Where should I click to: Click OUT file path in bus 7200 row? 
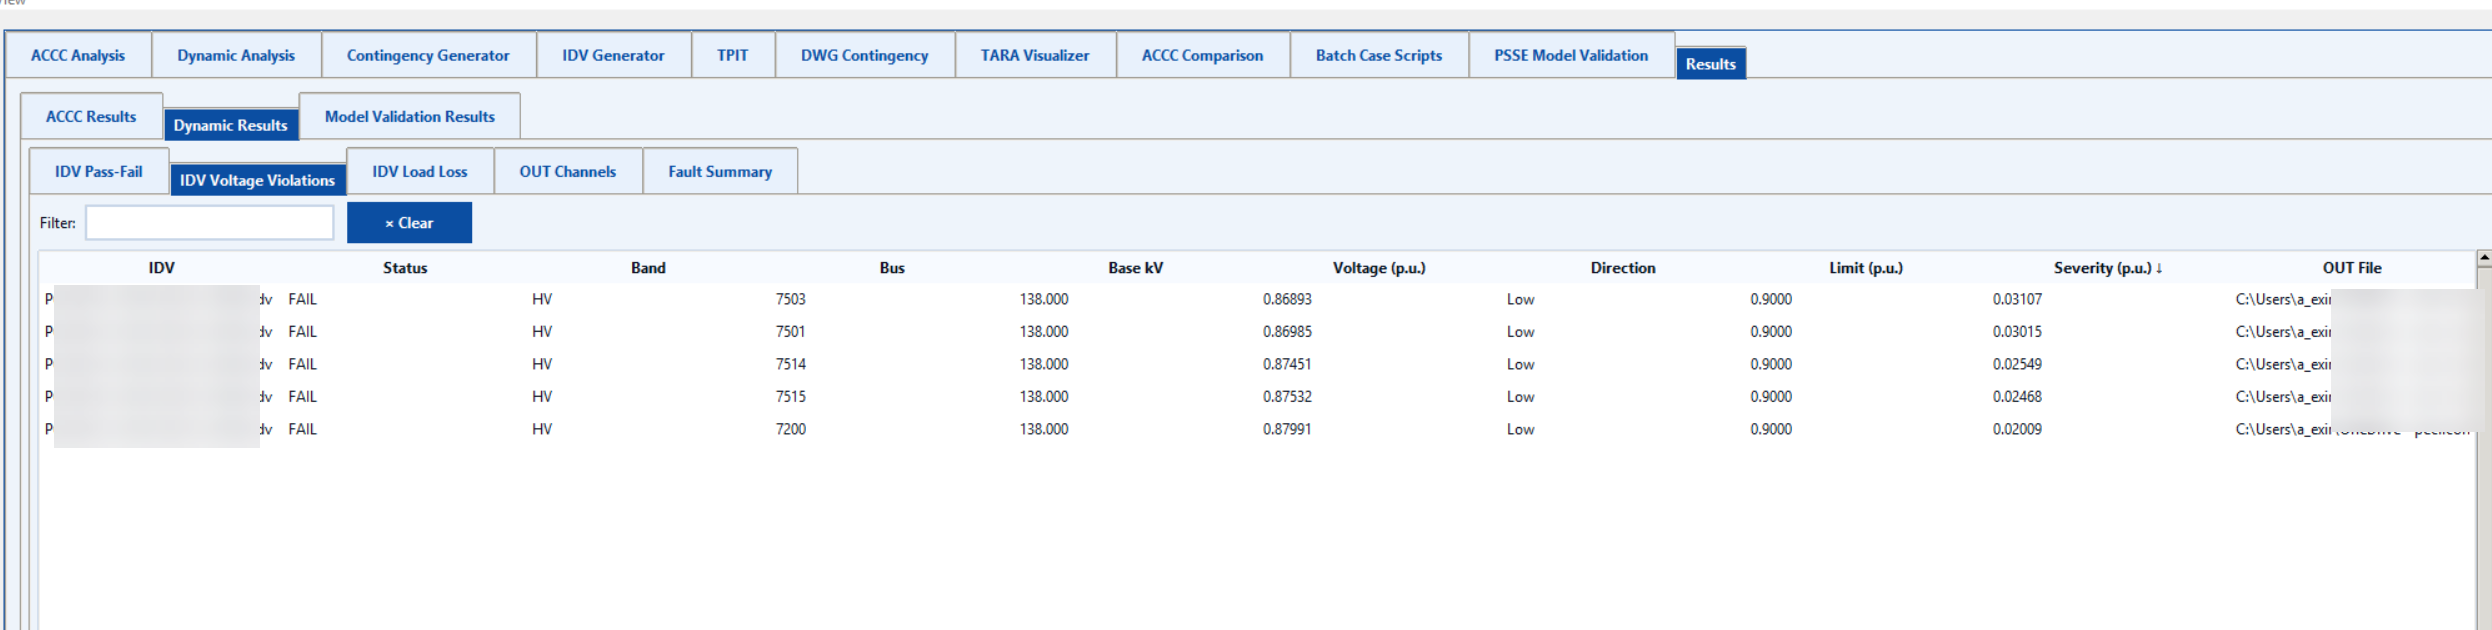2352,429
